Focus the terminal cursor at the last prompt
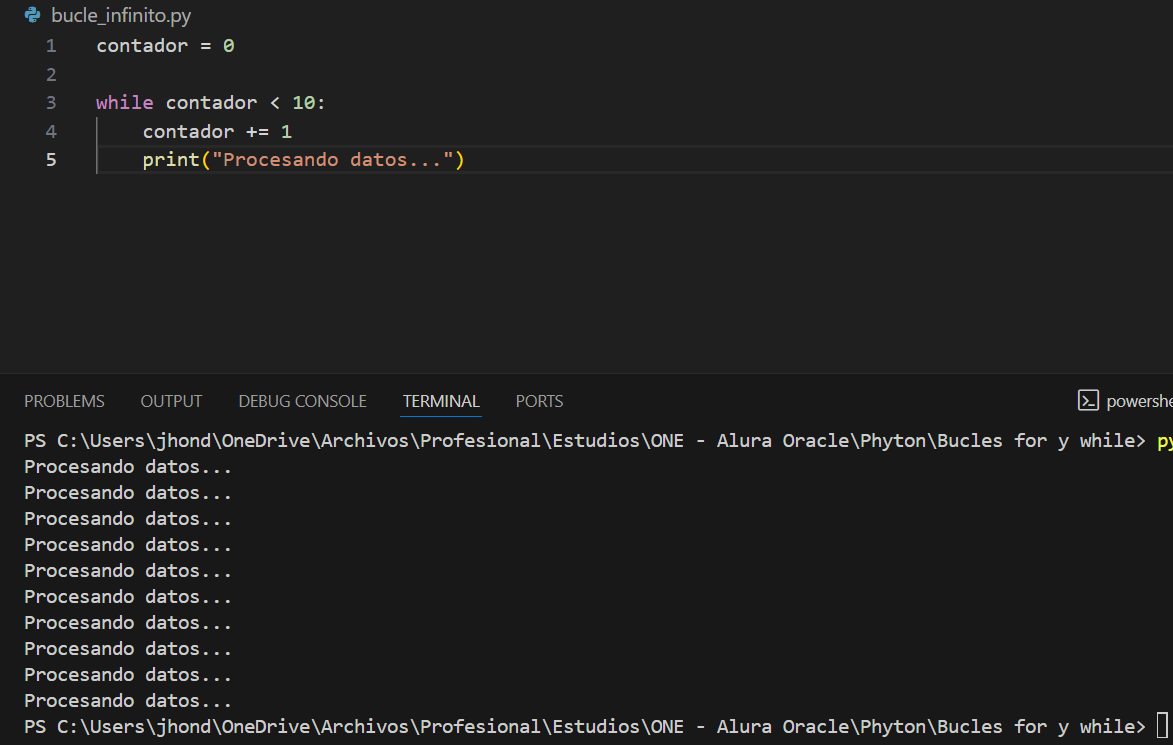The width and height of the screenshot is (1173, 745). pyautogui.click(x=1160, y=726)
